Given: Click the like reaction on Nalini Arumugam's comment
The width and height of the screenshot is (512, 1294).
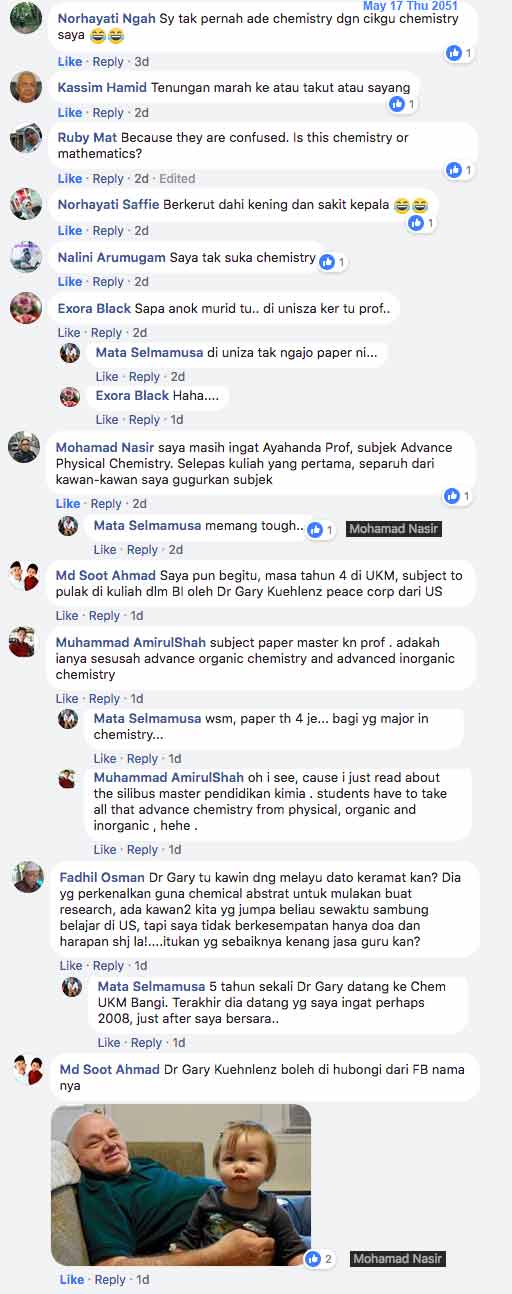Looking at the screenshot, I should coord(332,261).
